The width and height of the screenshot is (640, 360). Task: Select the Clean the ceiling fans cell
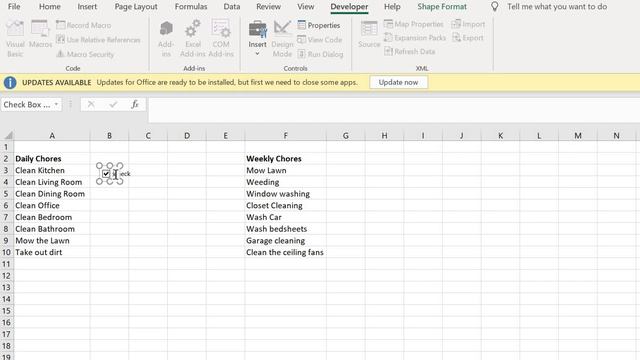click(285, 252)
